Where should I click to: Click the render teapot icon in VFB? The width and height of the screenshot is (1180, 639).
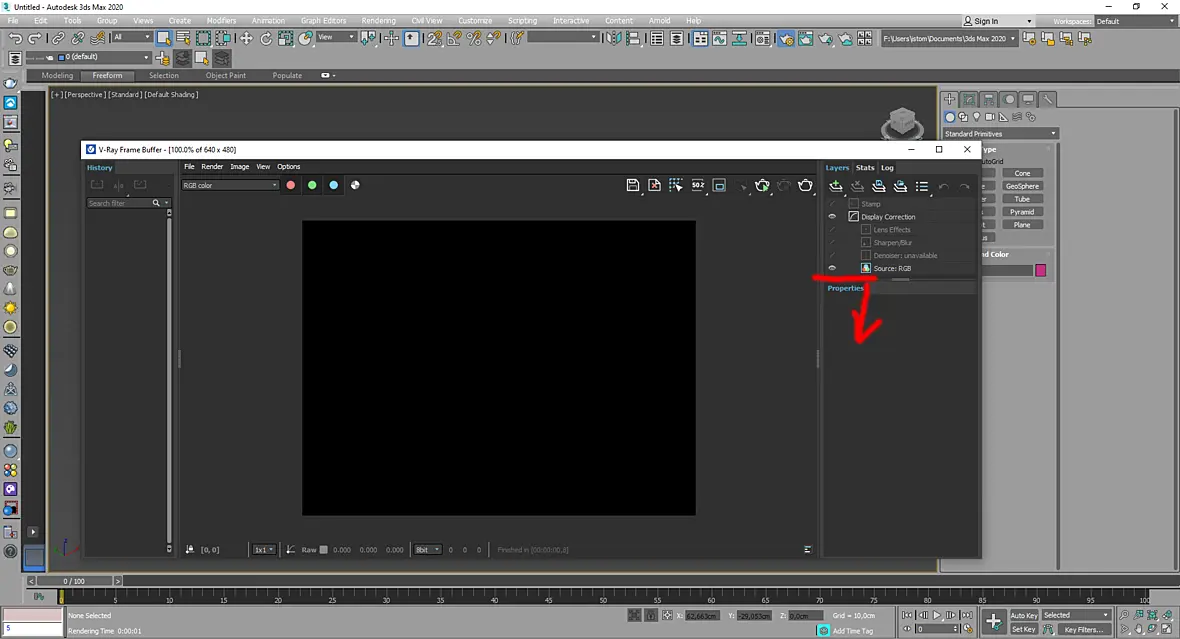805,185
